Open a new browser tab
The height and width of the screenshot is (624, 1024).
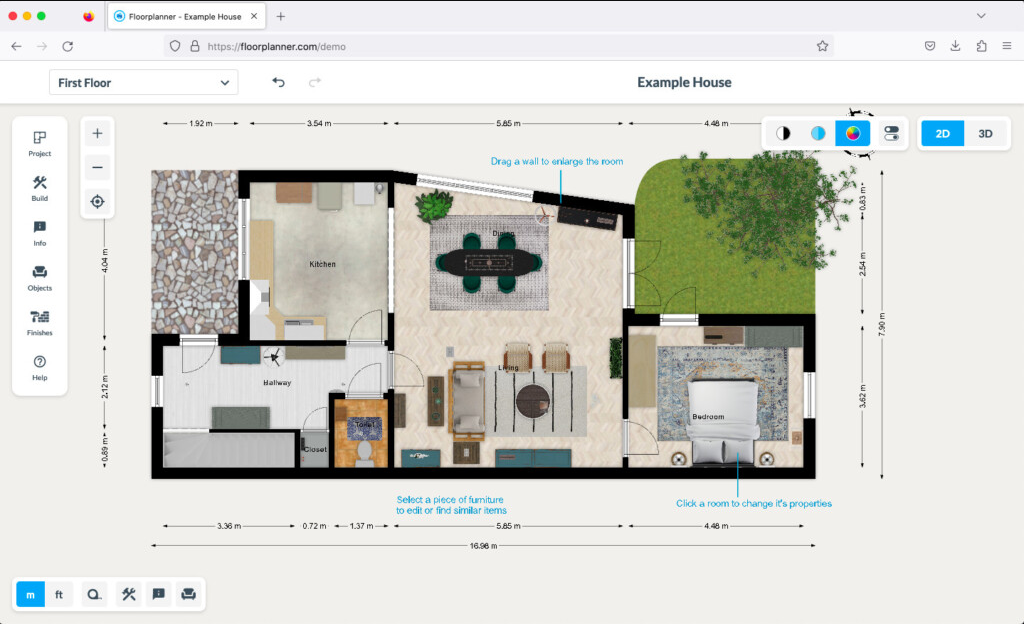click(x=280, y=16)
